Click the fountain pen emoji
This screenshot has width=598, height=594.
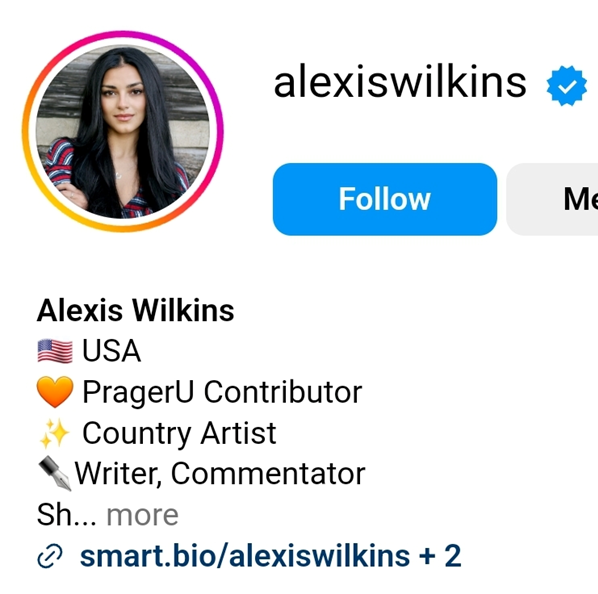coord(55,474)
